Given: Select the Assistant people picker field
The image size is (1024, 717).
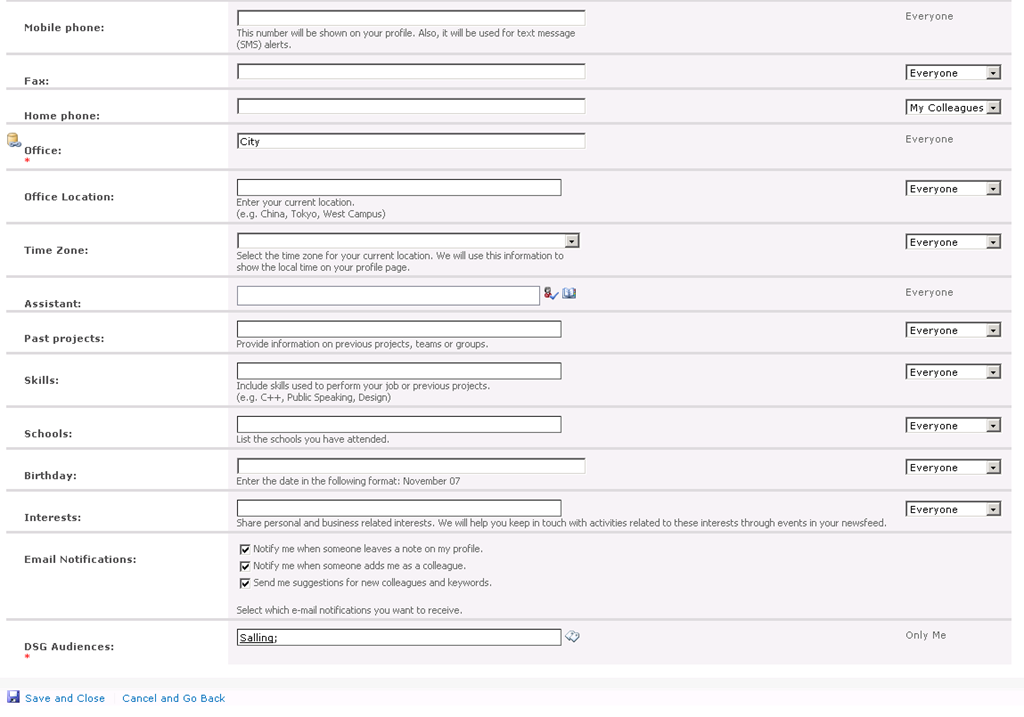Looking at the screenshot, I should [x=388, y=295].
